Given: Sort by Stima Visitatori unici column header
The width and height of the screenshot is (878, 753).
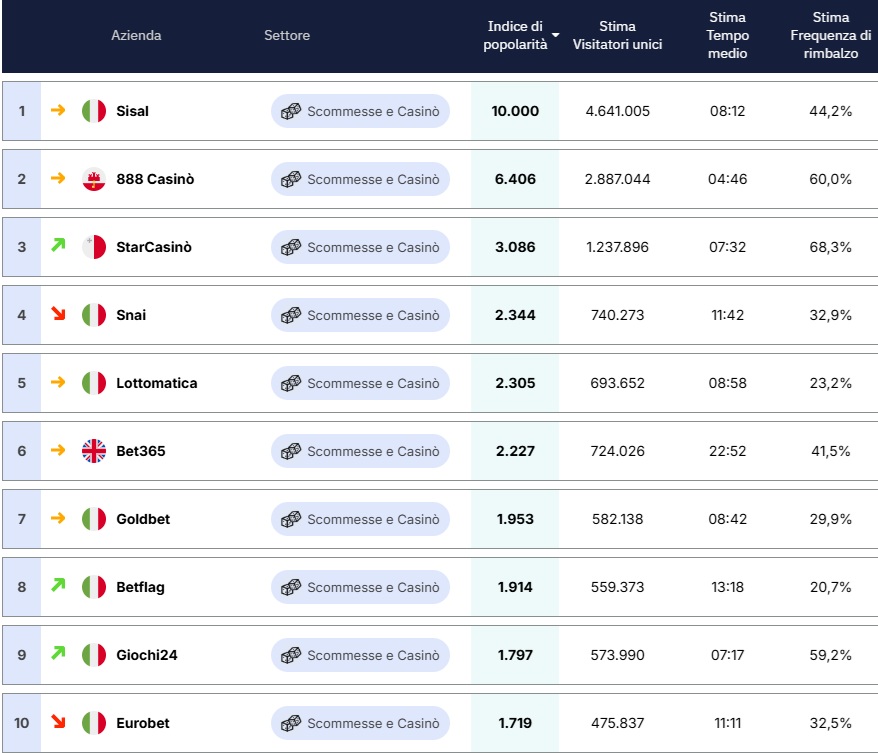Looking at the screenshot, I should [617, 35].
